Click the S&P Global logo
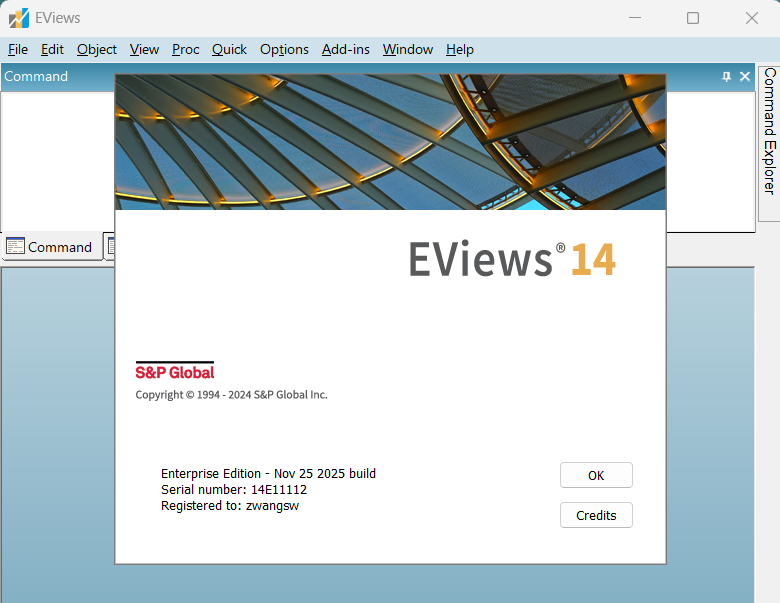This screenshot has height=603, width=780. point(175,371)
